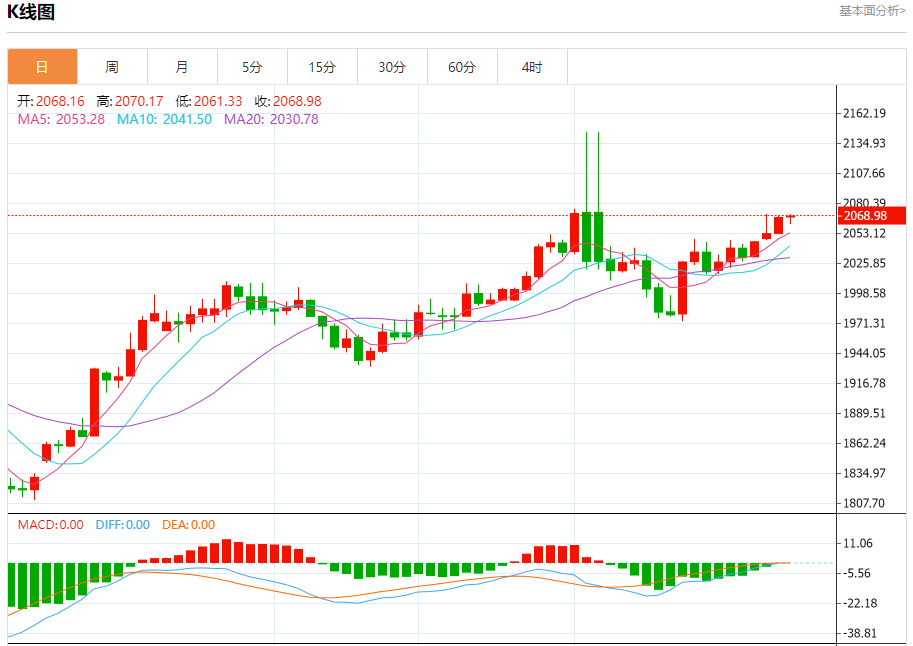Switch to the 周 weekly tab
The image size is (913, 646).
(x=112, y=67)
